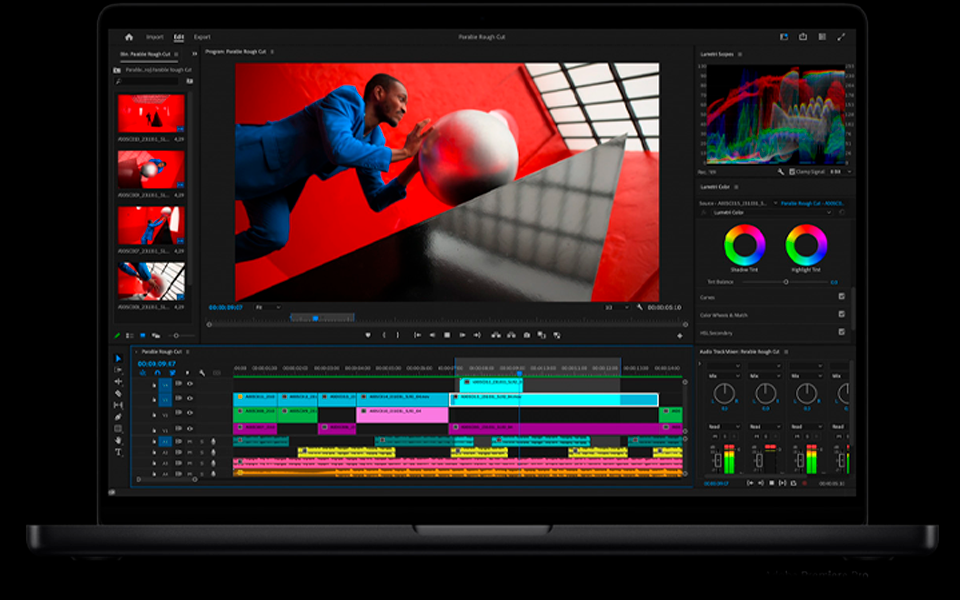Select the Hand tool
The width and height of the screenshot is (960, 600).
coord(118,440)
